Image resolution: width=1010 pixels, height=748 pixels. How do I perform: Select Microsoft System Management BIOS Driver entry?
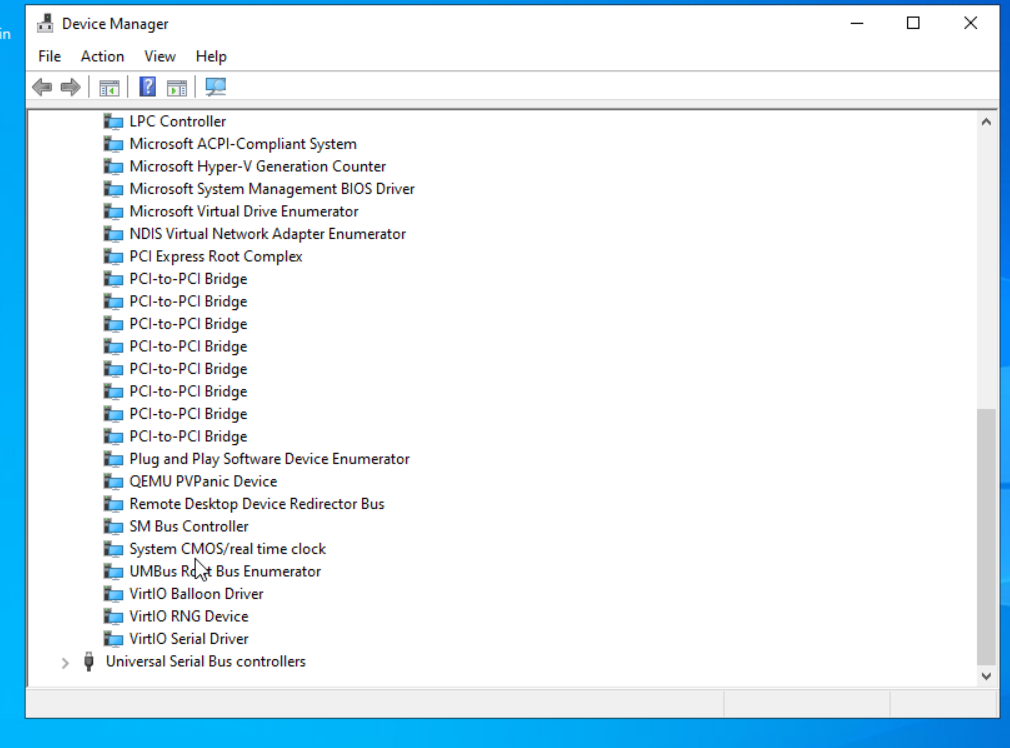click(x=272, y=189)
